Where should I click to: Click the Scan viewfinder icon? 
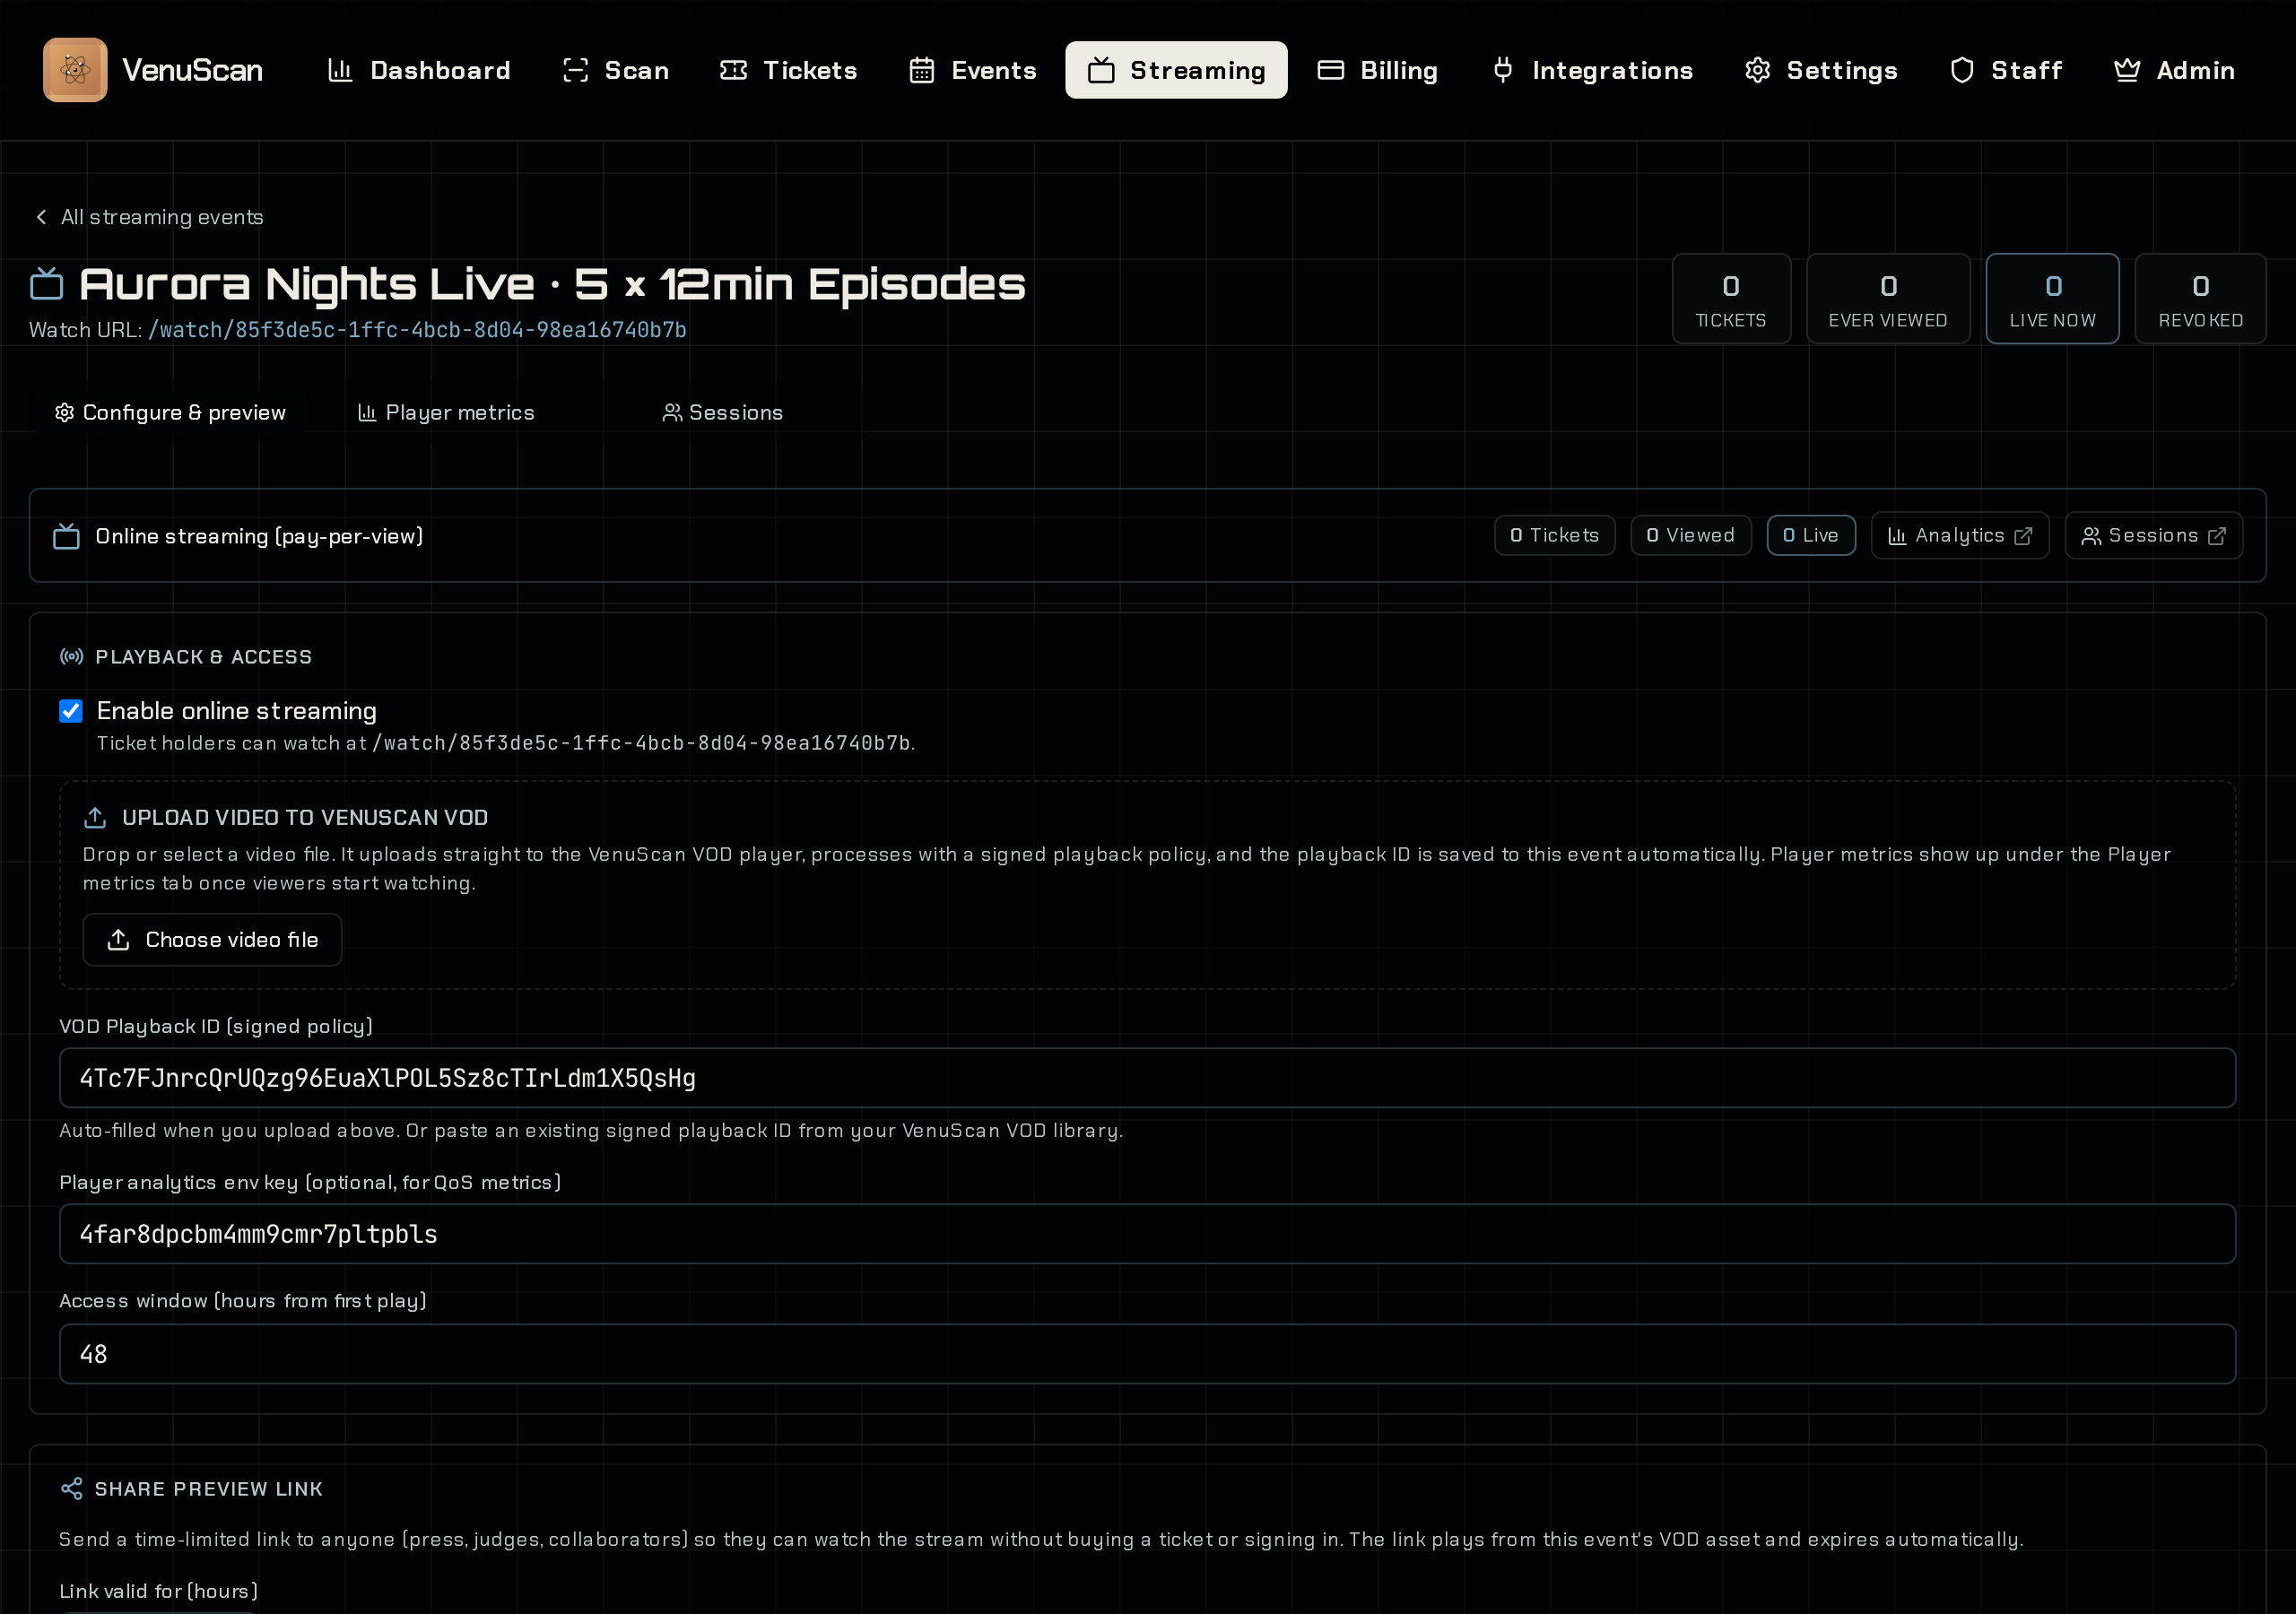[575, 70]
